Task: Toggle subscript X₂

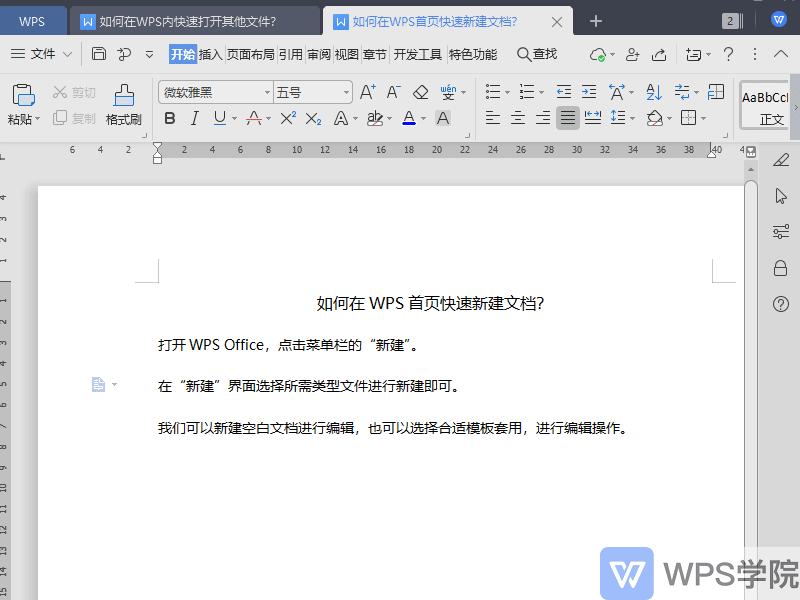Action: [313, 119]
